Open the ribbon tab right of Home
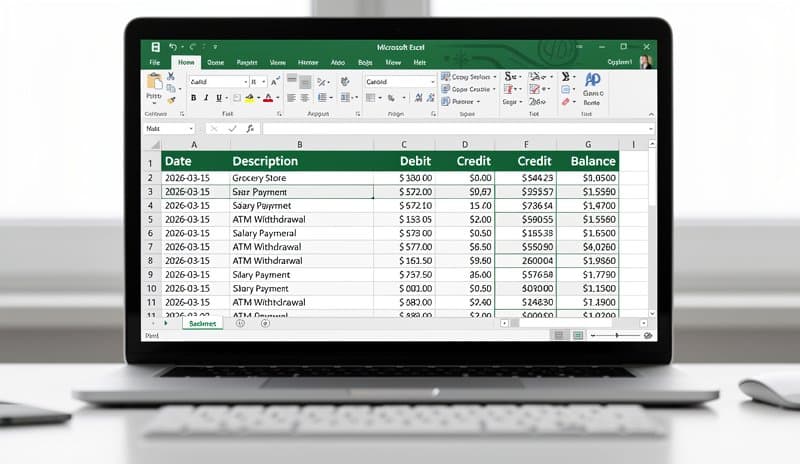This screenshot has height=464, width=800. 216,62
